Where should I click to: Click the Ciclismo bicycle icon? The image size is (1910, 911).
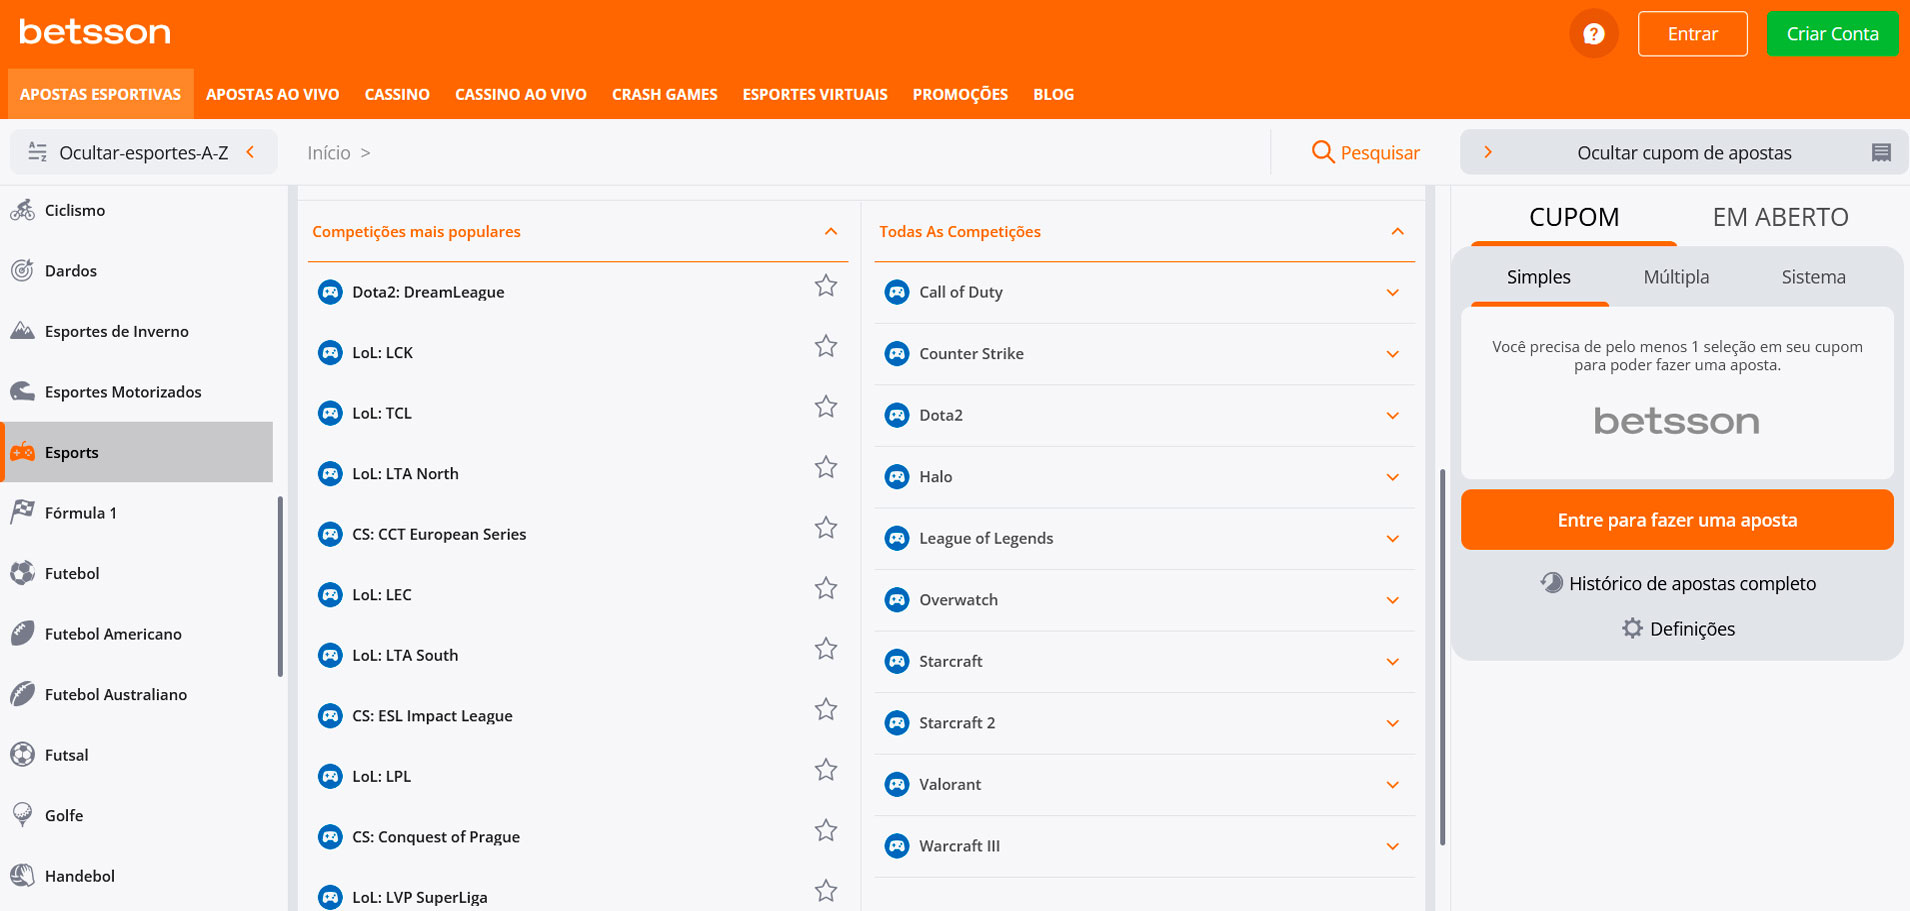[23, 210]
